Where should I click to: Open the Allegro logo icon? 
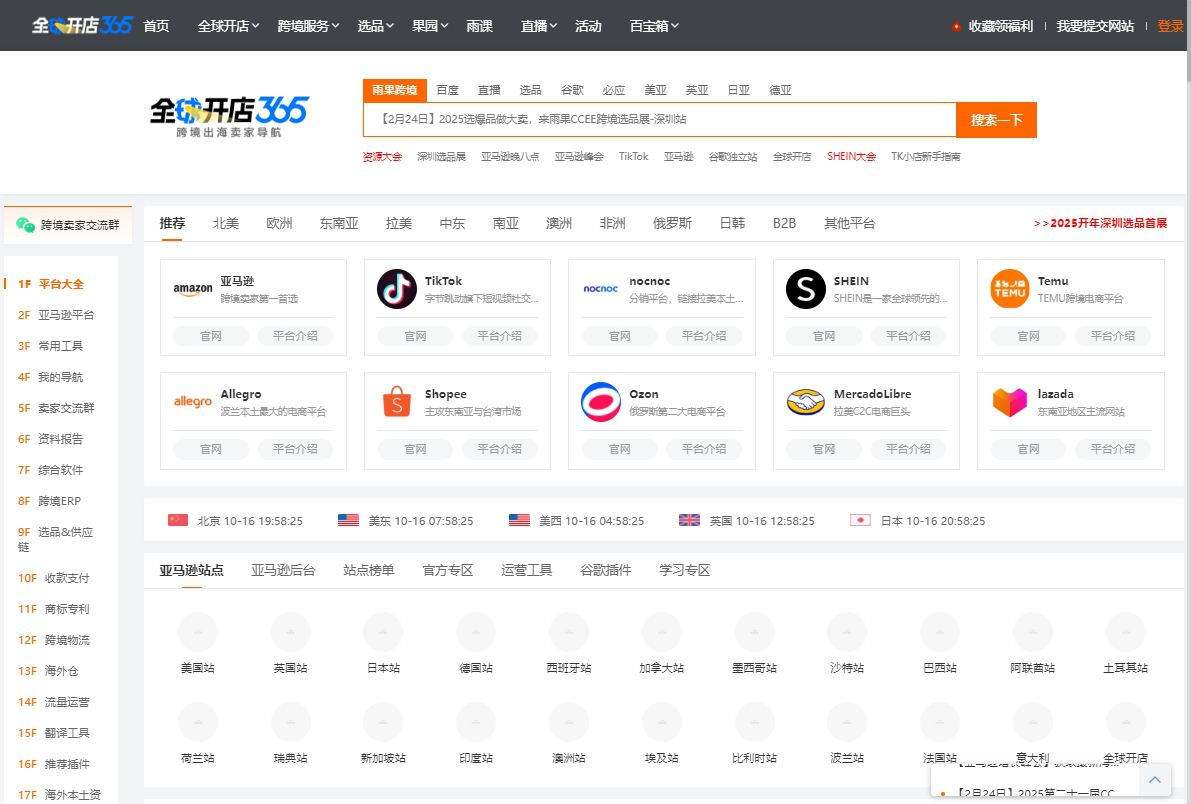(x=193, y=402)
